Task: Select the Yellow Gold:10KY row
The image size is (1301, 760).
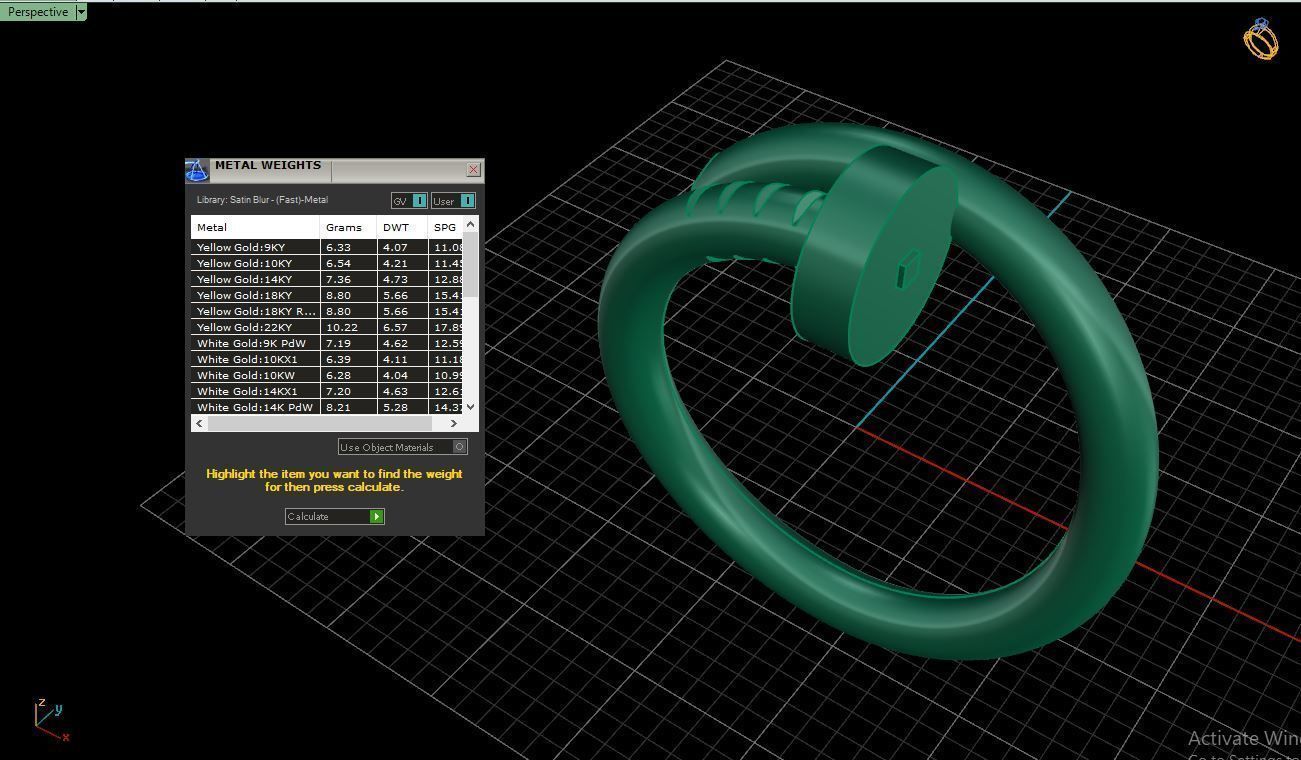Action: pos(328,263)
